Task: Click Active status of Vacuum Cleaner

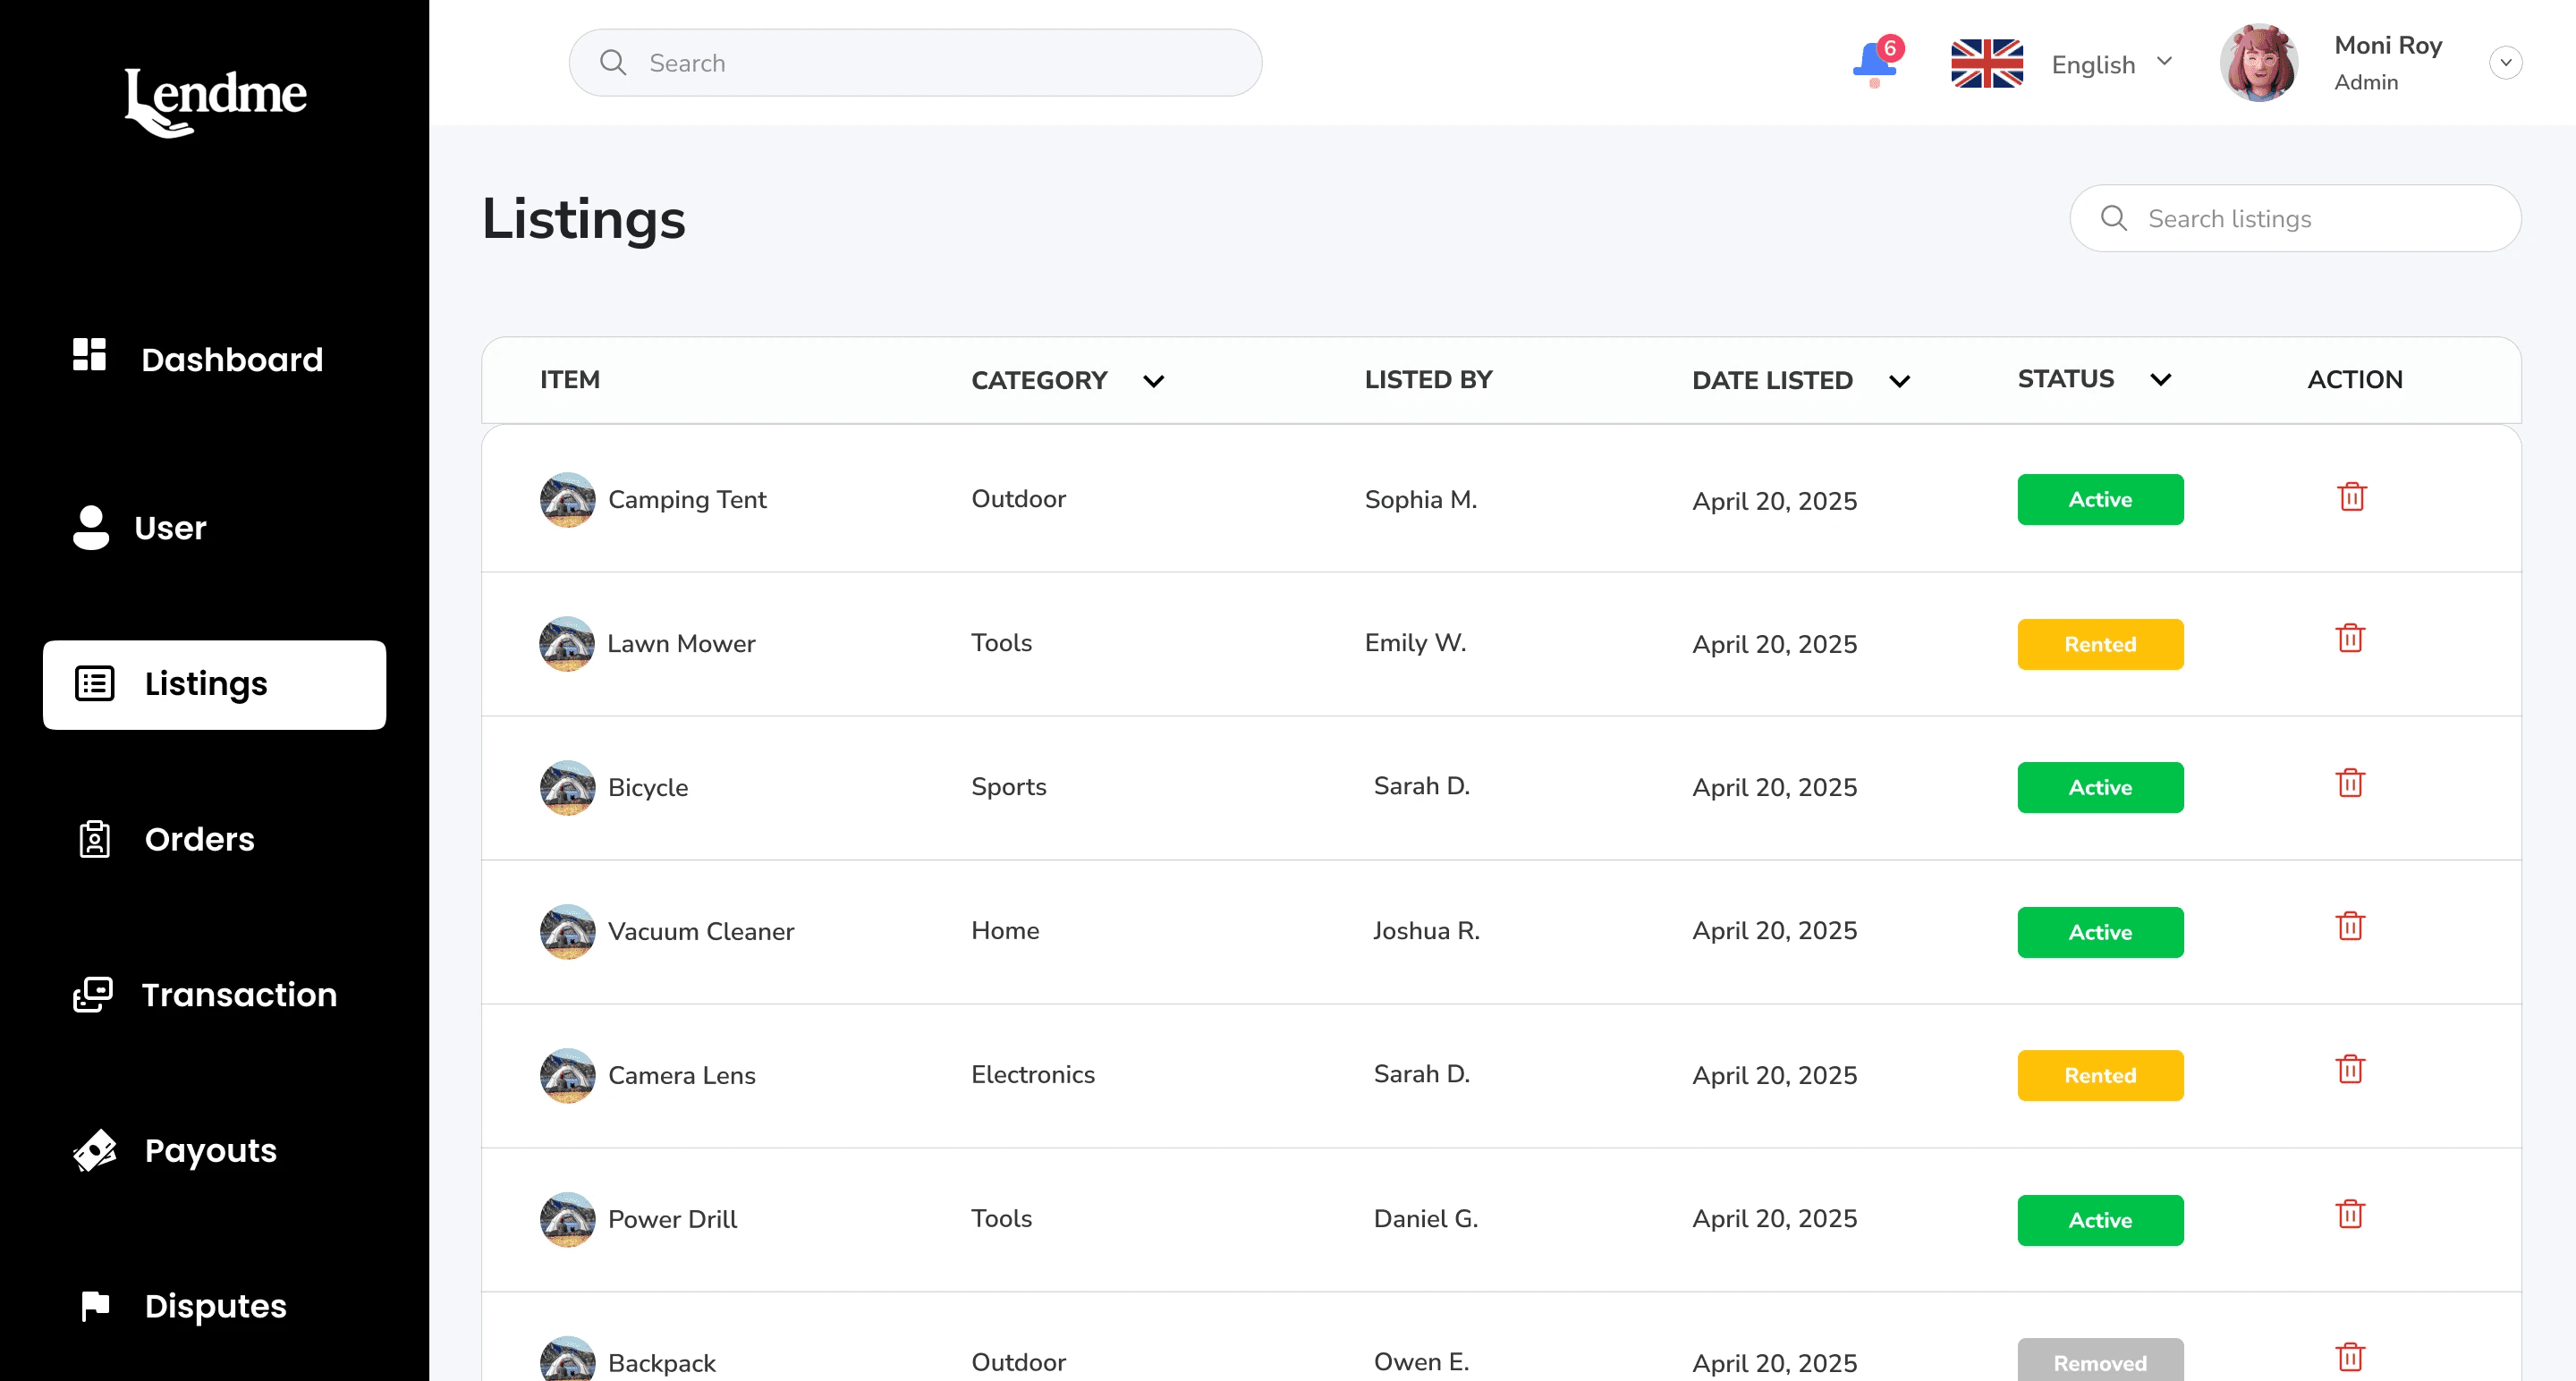Action: (2099, 932)
